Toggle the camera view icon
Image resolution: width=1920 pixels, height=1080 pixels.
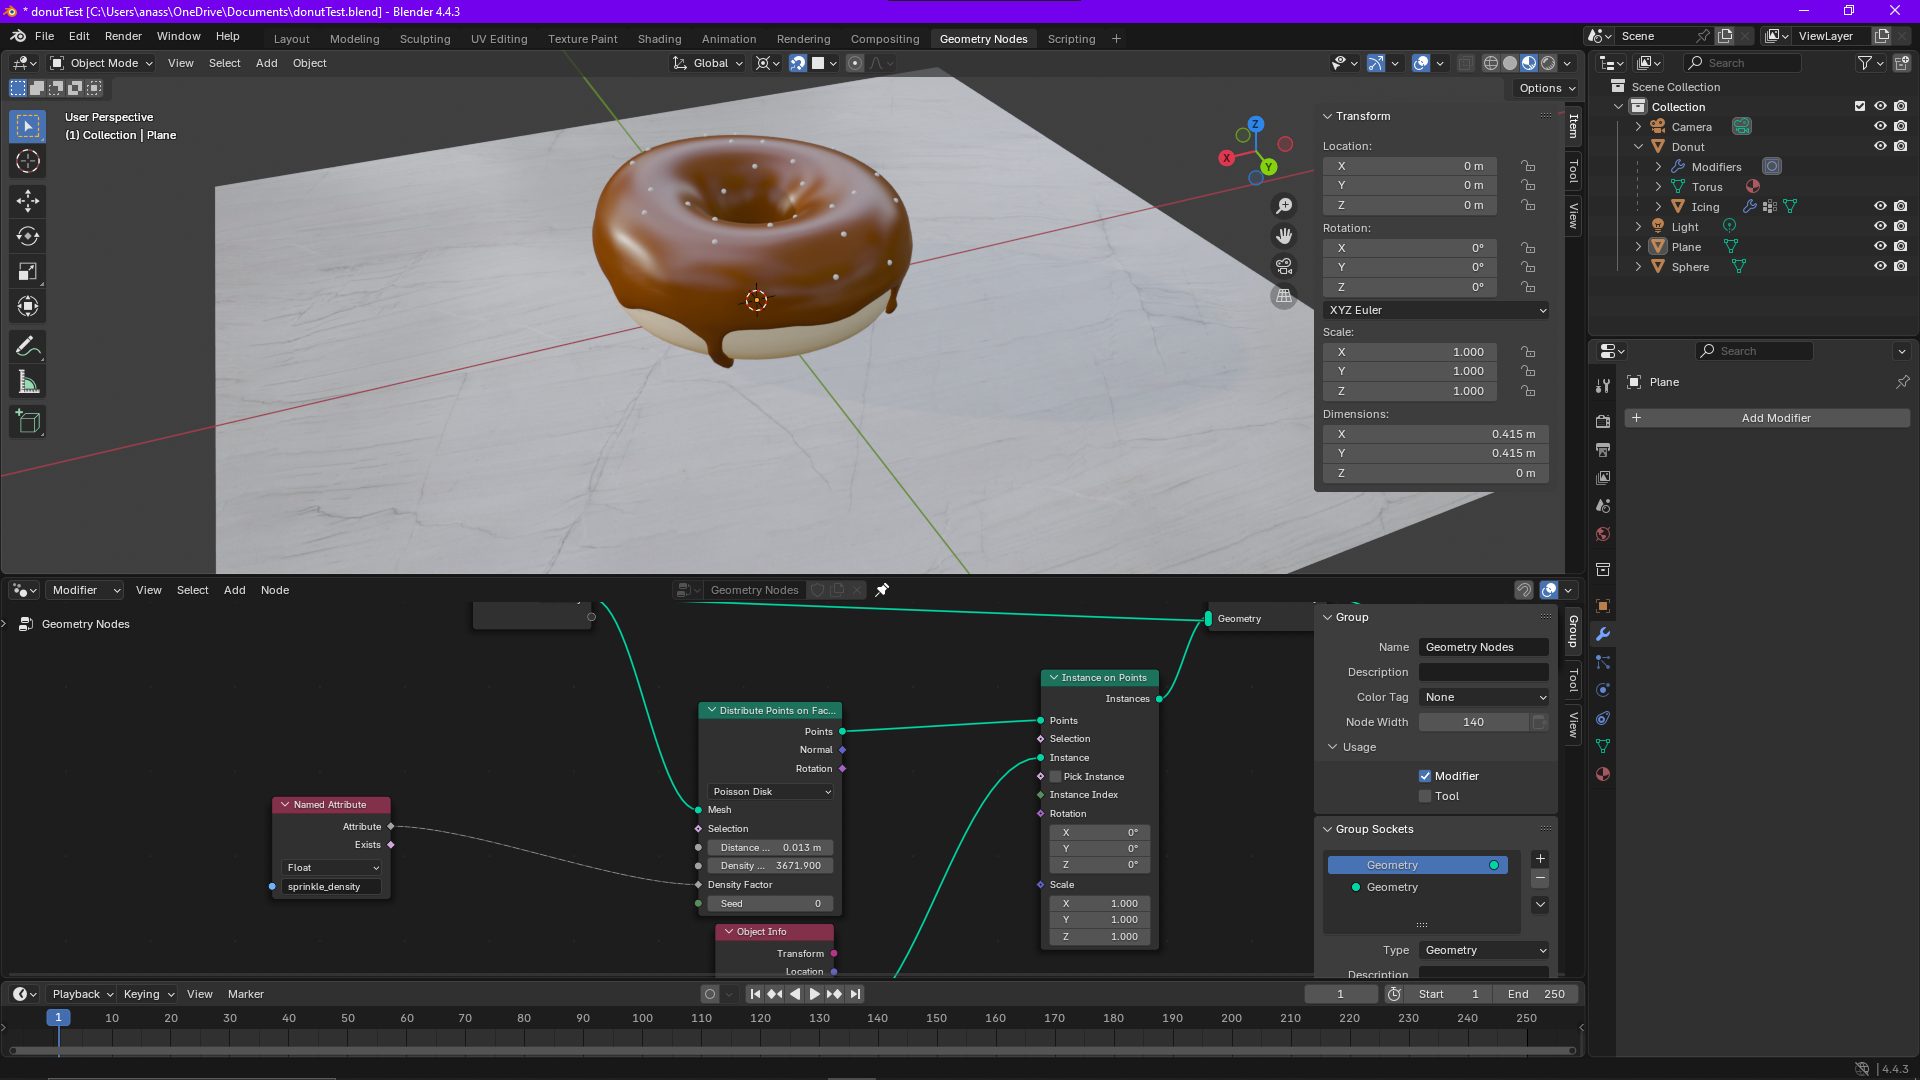1284,266
